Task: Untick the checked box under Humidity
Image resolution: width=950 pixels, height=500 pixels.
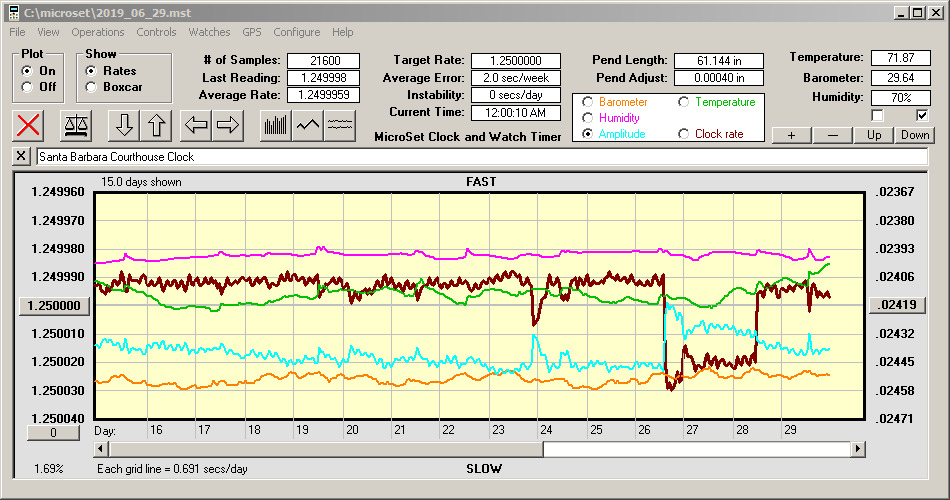Action: click(922, 115)
